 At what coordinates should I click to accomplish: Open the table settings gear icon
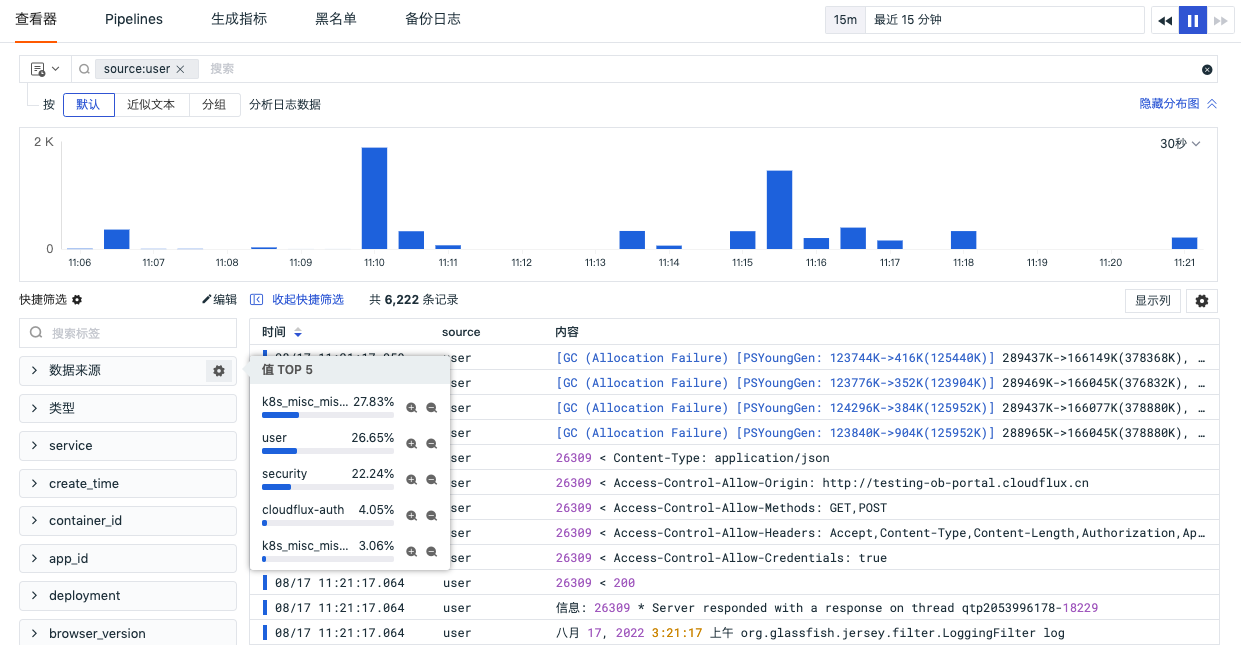[1202, 301]
